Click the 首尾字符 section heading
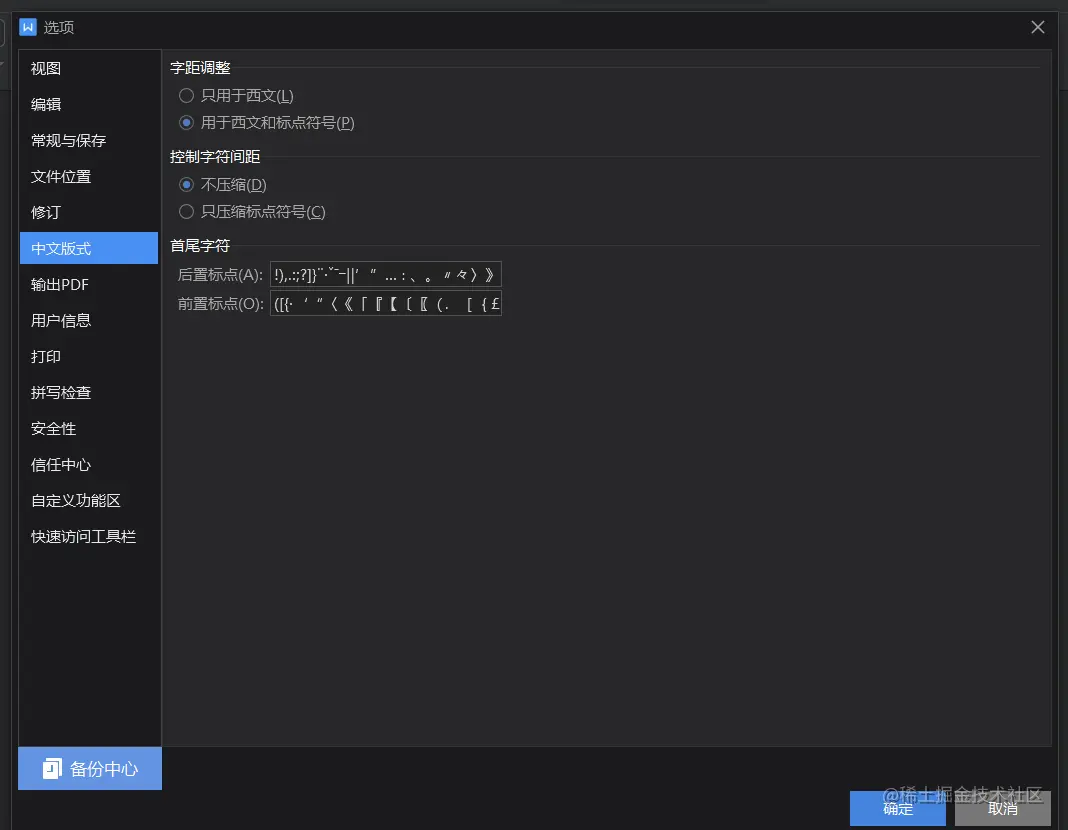Viewport: 1068px width, 830px height. pyautogui.click(x=200, y=246)
